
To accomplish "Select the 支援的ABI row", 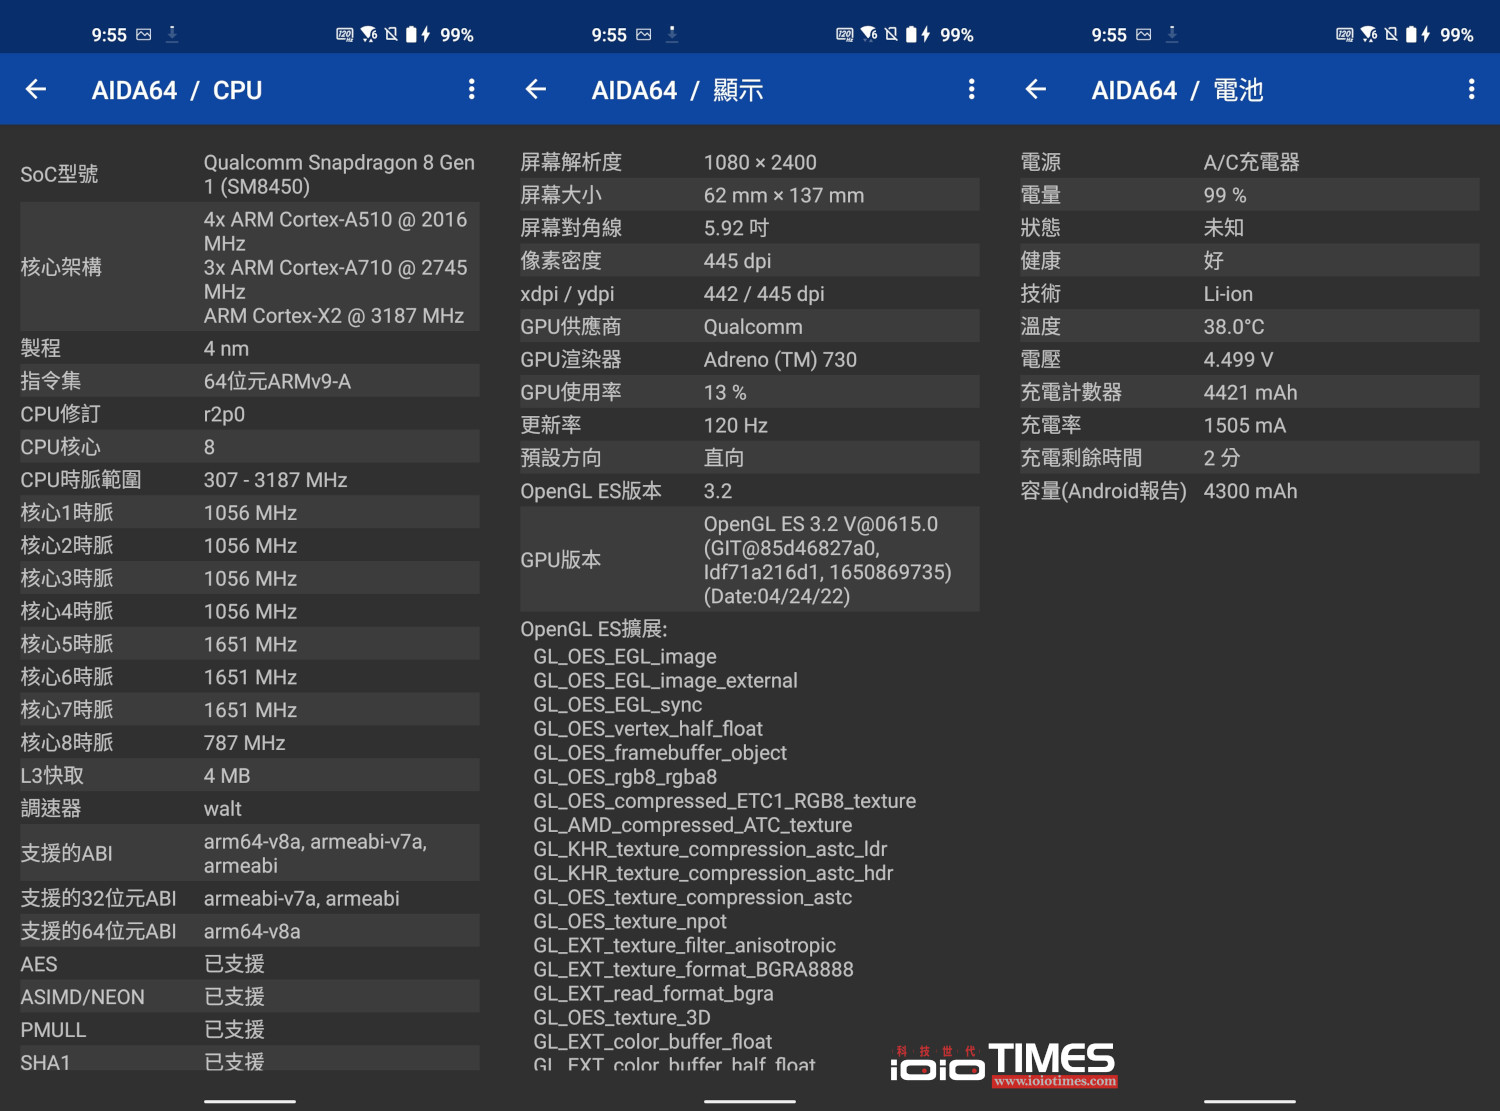I will point(250,853).
